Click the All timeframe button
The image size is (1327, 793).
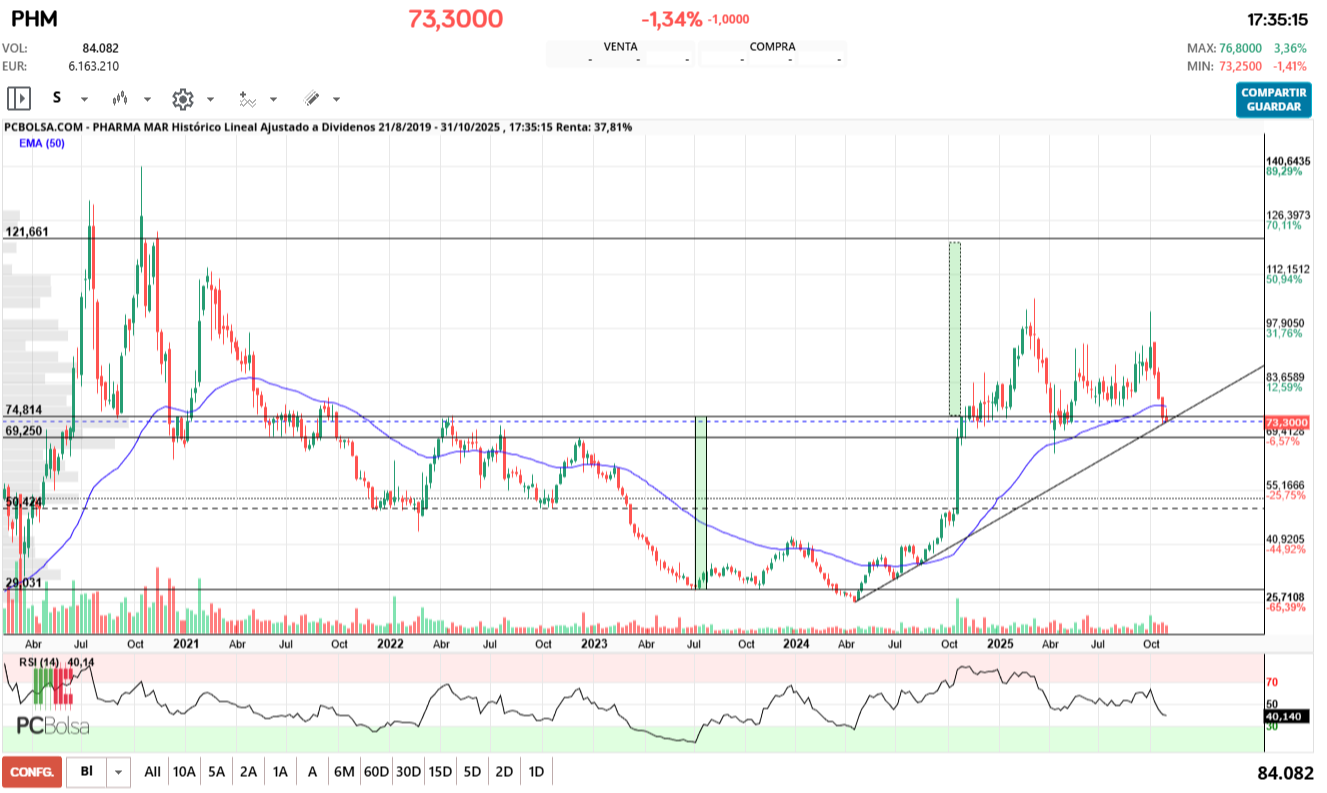point(154,772)
